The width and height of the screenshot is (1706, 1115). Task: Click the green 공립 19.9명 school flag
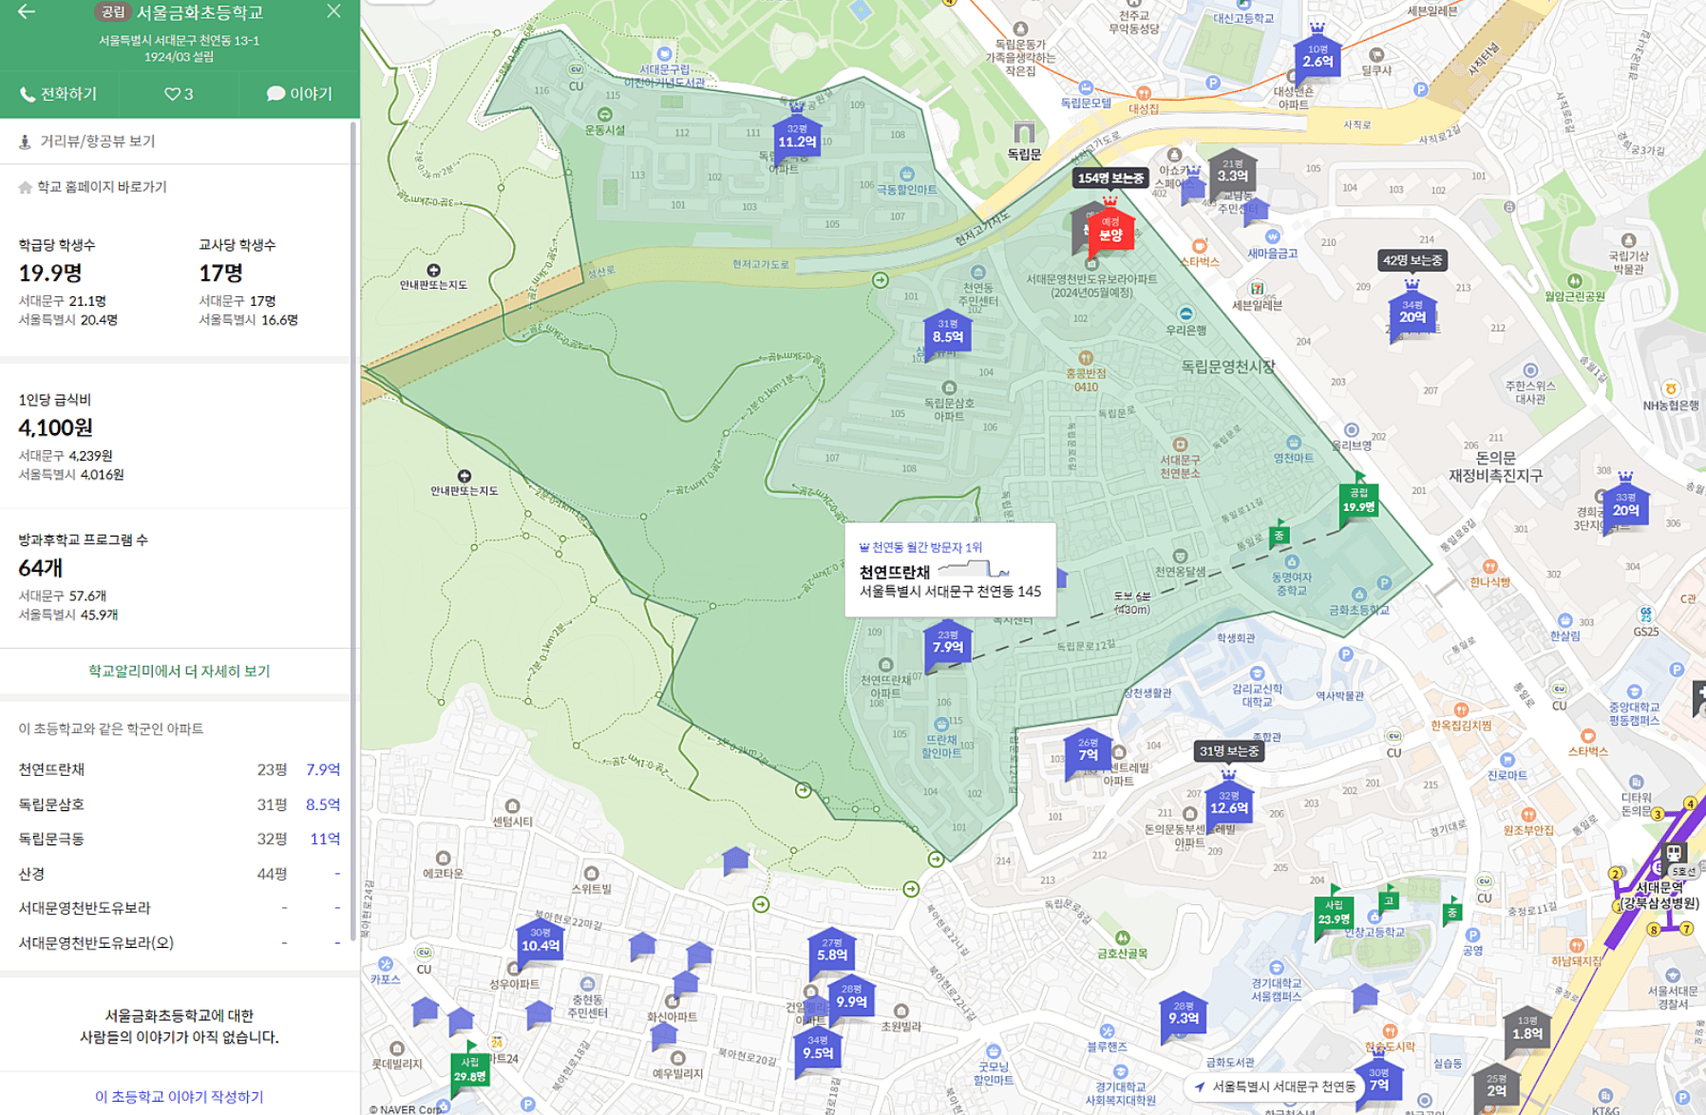click(1359, 501)
